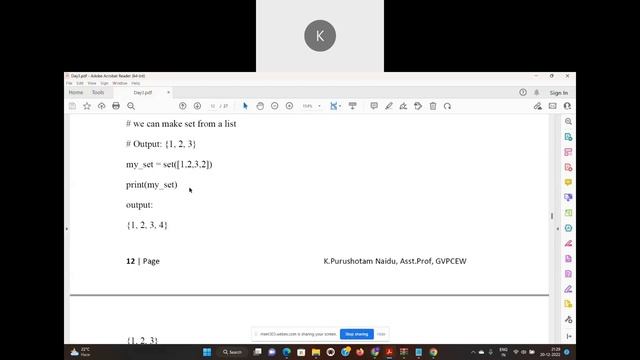Show hidden system tray icons chevron
Screen dimensions: 640x360
click(473, 352)
